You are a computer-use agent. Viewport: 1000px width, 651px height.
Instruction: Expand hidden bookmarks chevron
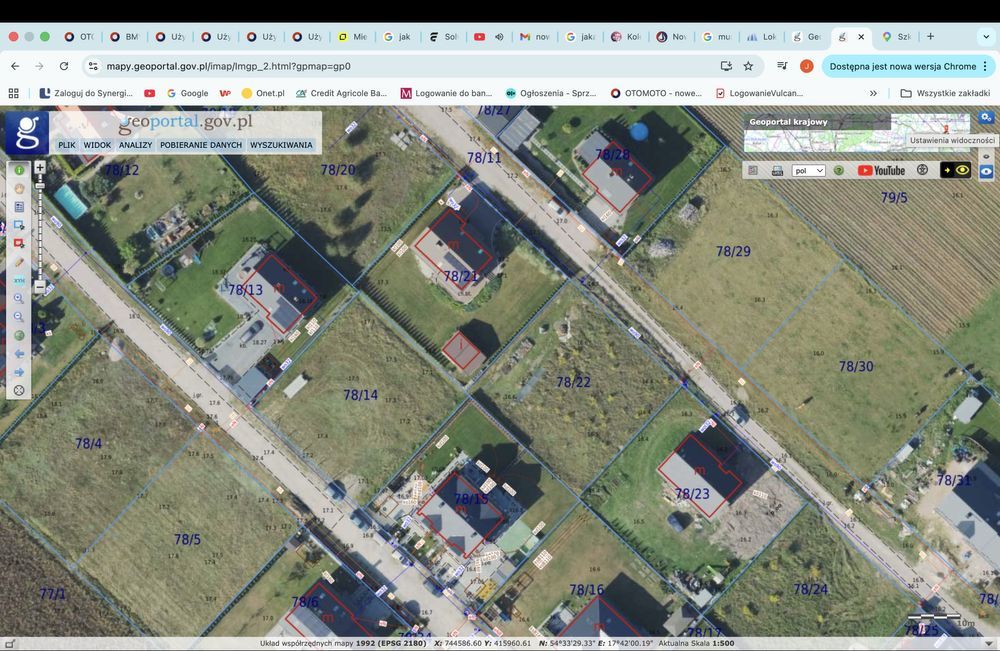click(x=873, y=93)
